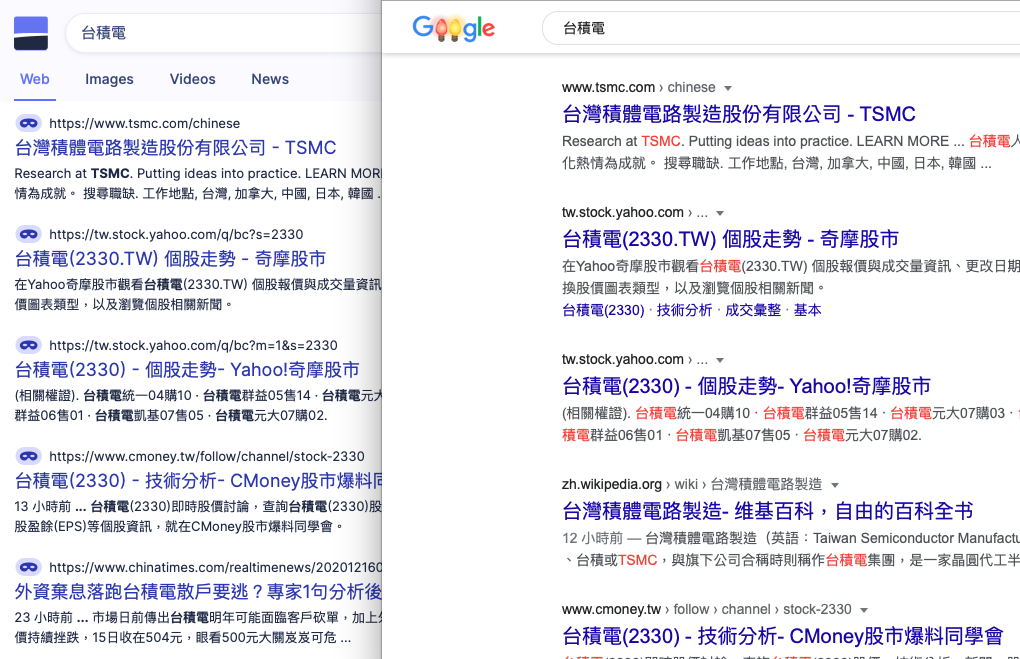Click mask icon beside yahoo bc?s=2330 URL
Screen dimensions: 1020x659
click(x=28, y=234)
